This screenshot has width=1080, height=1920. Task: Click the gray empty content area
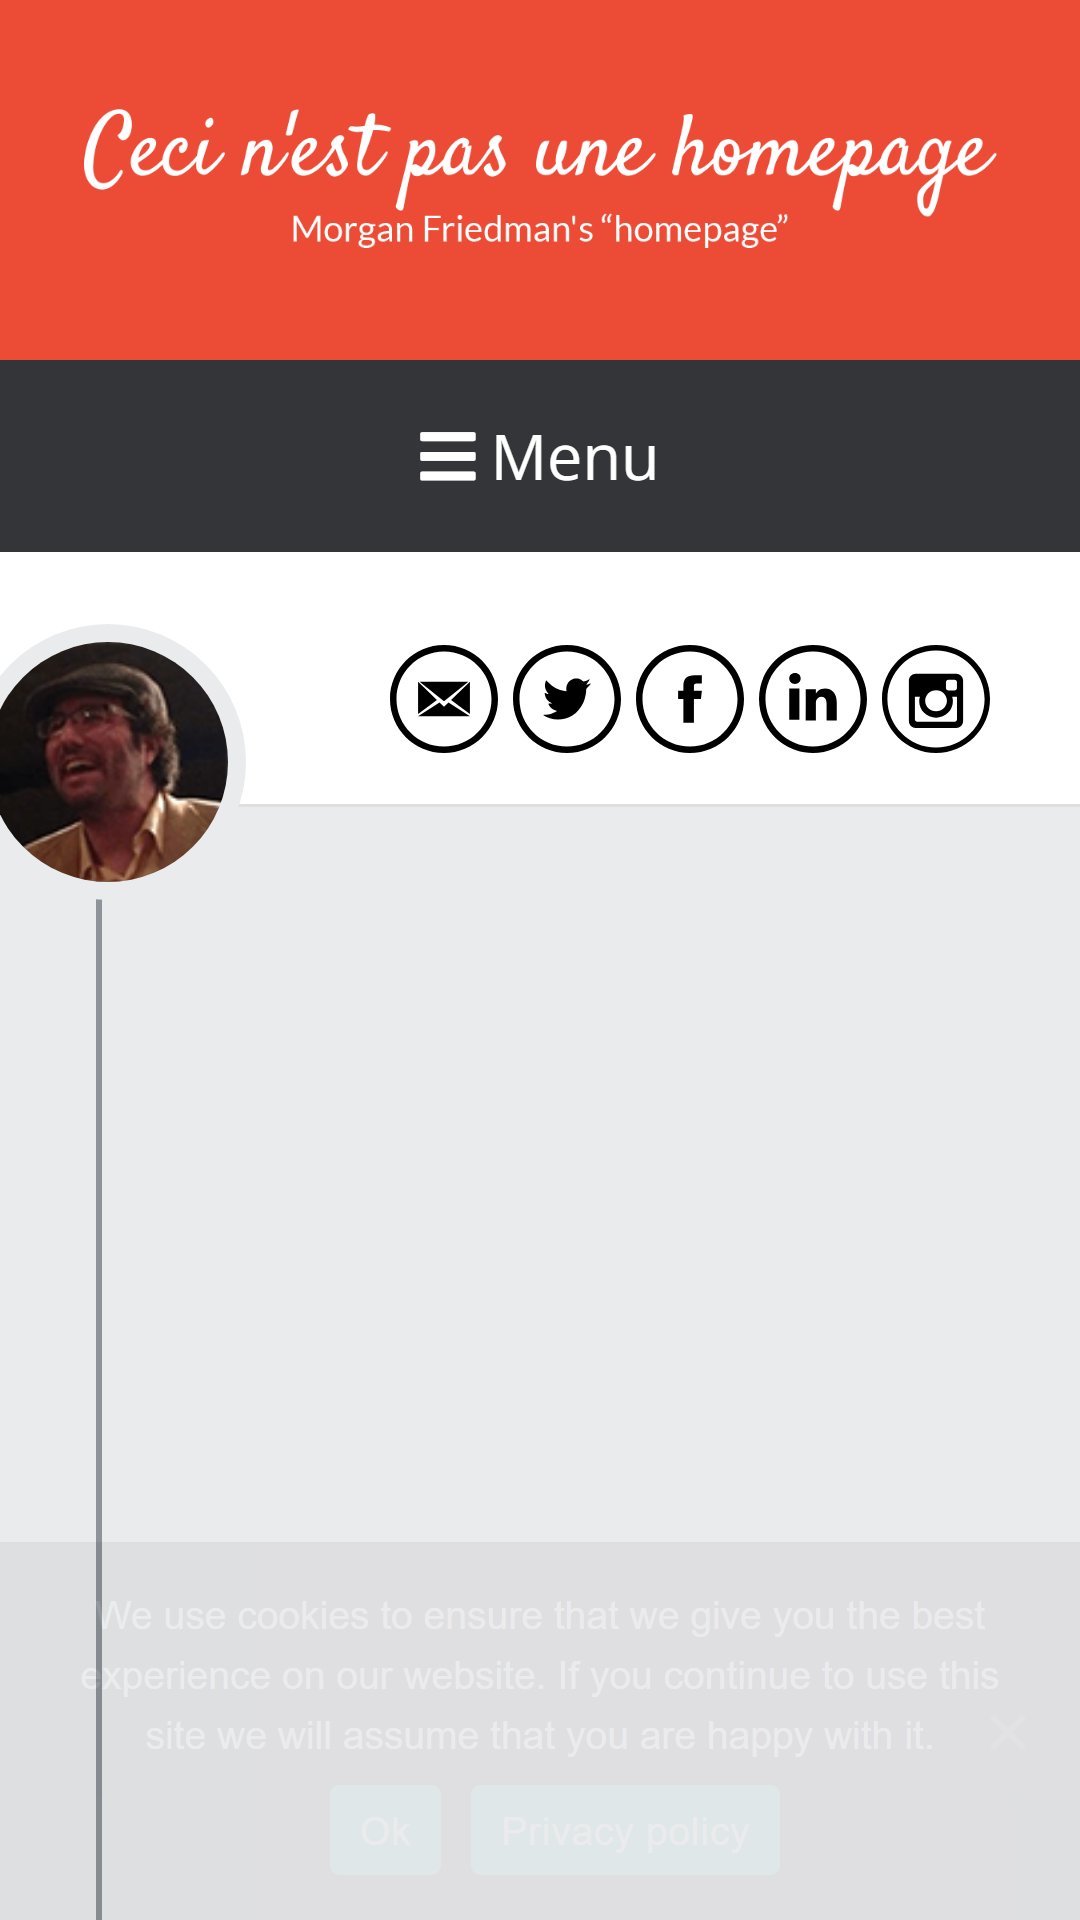pos(590,1170)
